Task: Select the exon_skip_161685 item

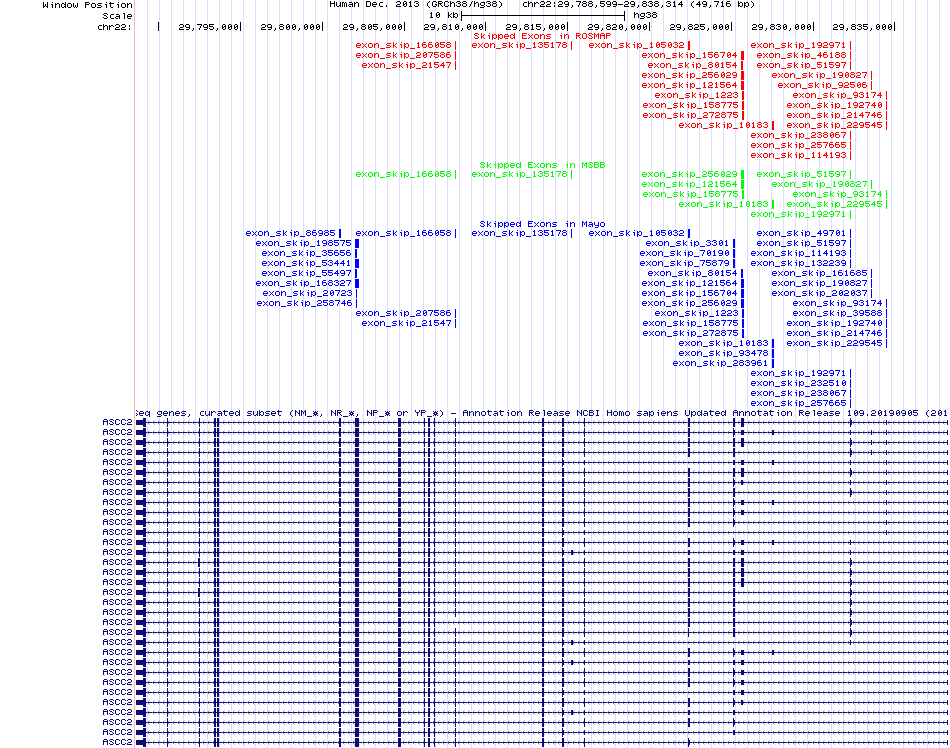Action: click(820, 273)
